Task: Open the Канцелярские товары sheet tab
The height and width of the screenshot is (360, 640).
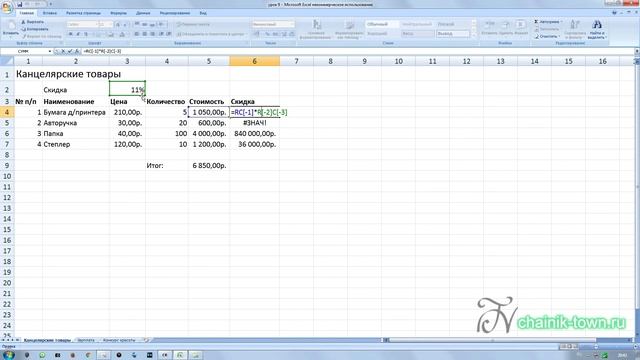Action: point(47,340)
